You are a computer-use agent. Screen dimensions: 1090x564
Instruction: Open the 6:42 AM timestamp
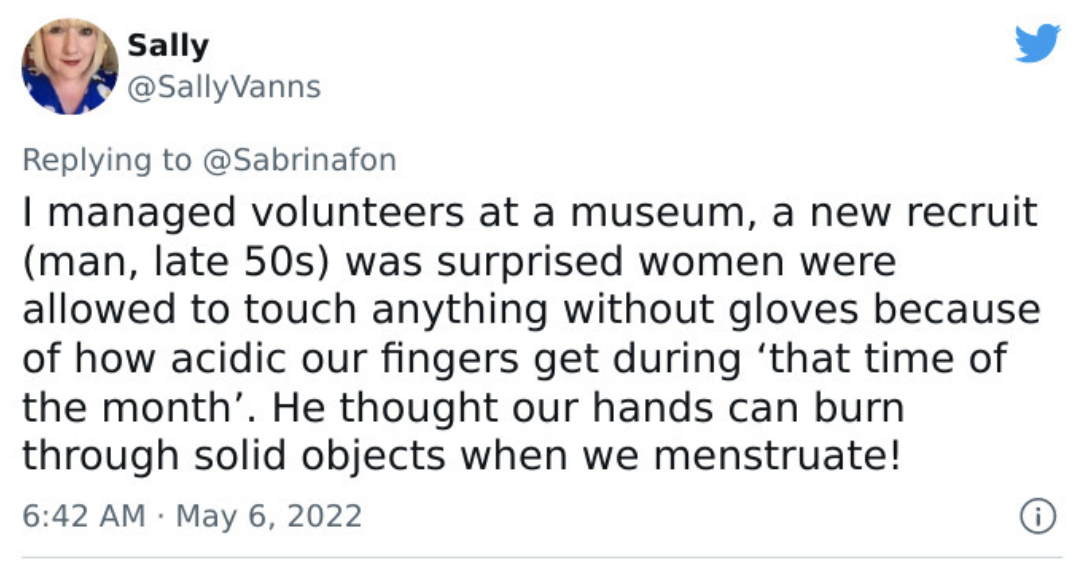[x=83, y=517]
